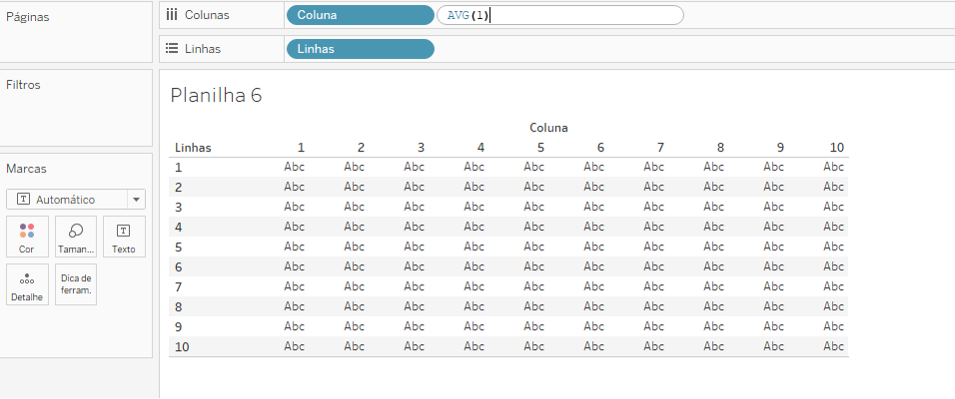Click the Filtros shelf area
This screenshot has height=399, width=955.
pos(76,108)
